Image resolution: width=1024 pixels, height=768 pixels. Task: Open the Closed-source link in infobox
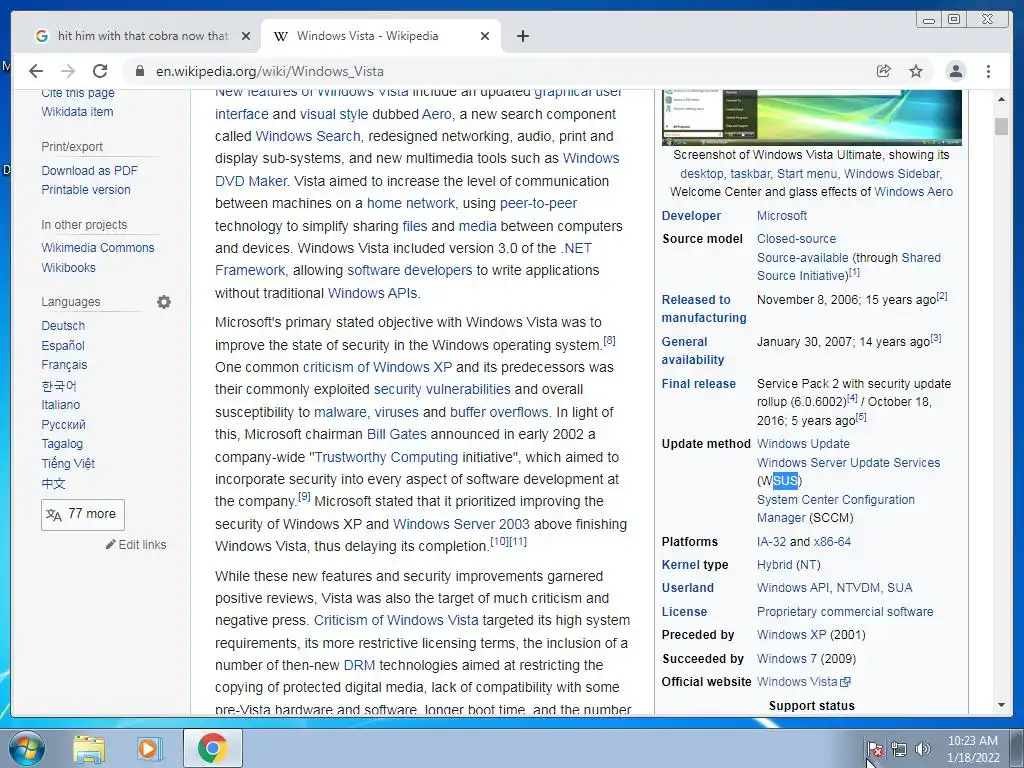(x=796, y=239)
